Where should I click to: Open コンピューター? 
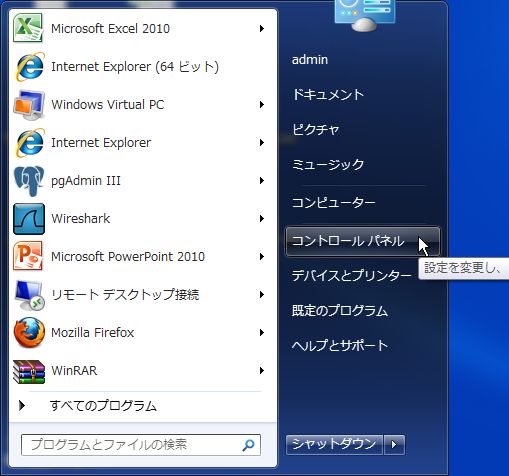[334, 202]
